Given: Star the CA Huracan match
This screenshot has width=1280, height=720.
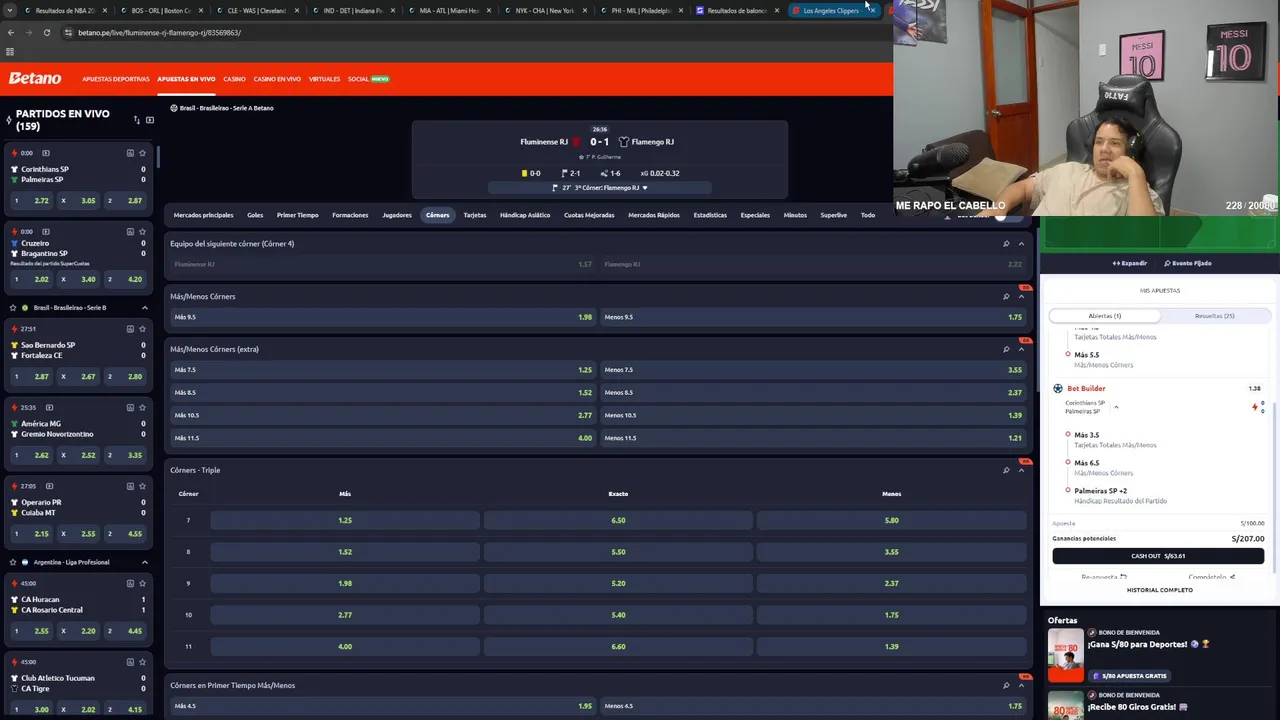Looking at the screenshot, I should [x=142, y=583].
